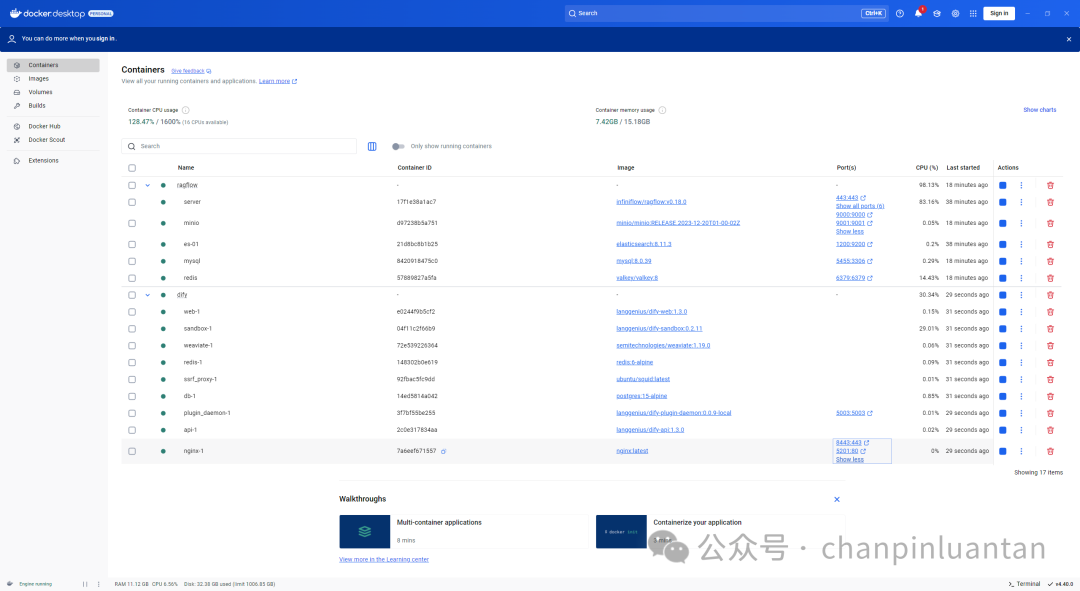Click the top header Search bar
The width and height of the screenshot is (1080, 591).
(727, 13)
